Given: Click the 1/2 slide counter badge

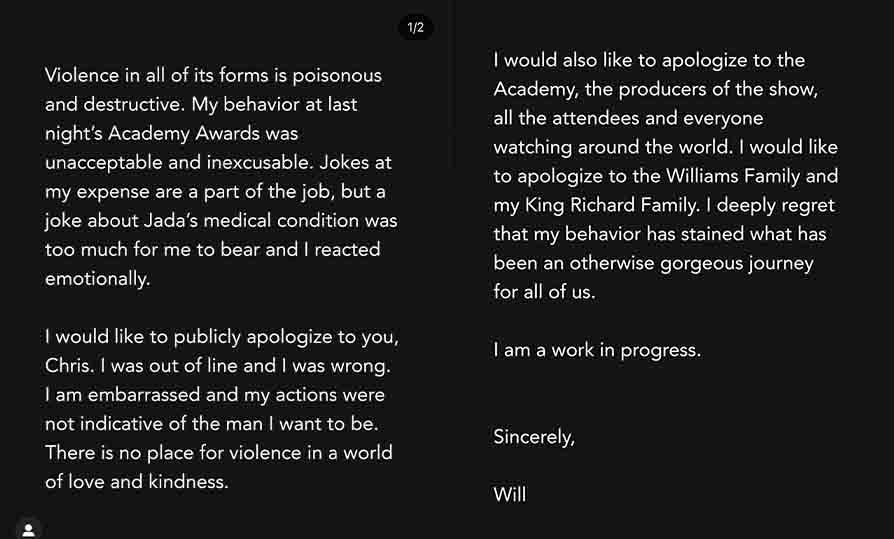Looking at the screenshot, I should (416, 27).
